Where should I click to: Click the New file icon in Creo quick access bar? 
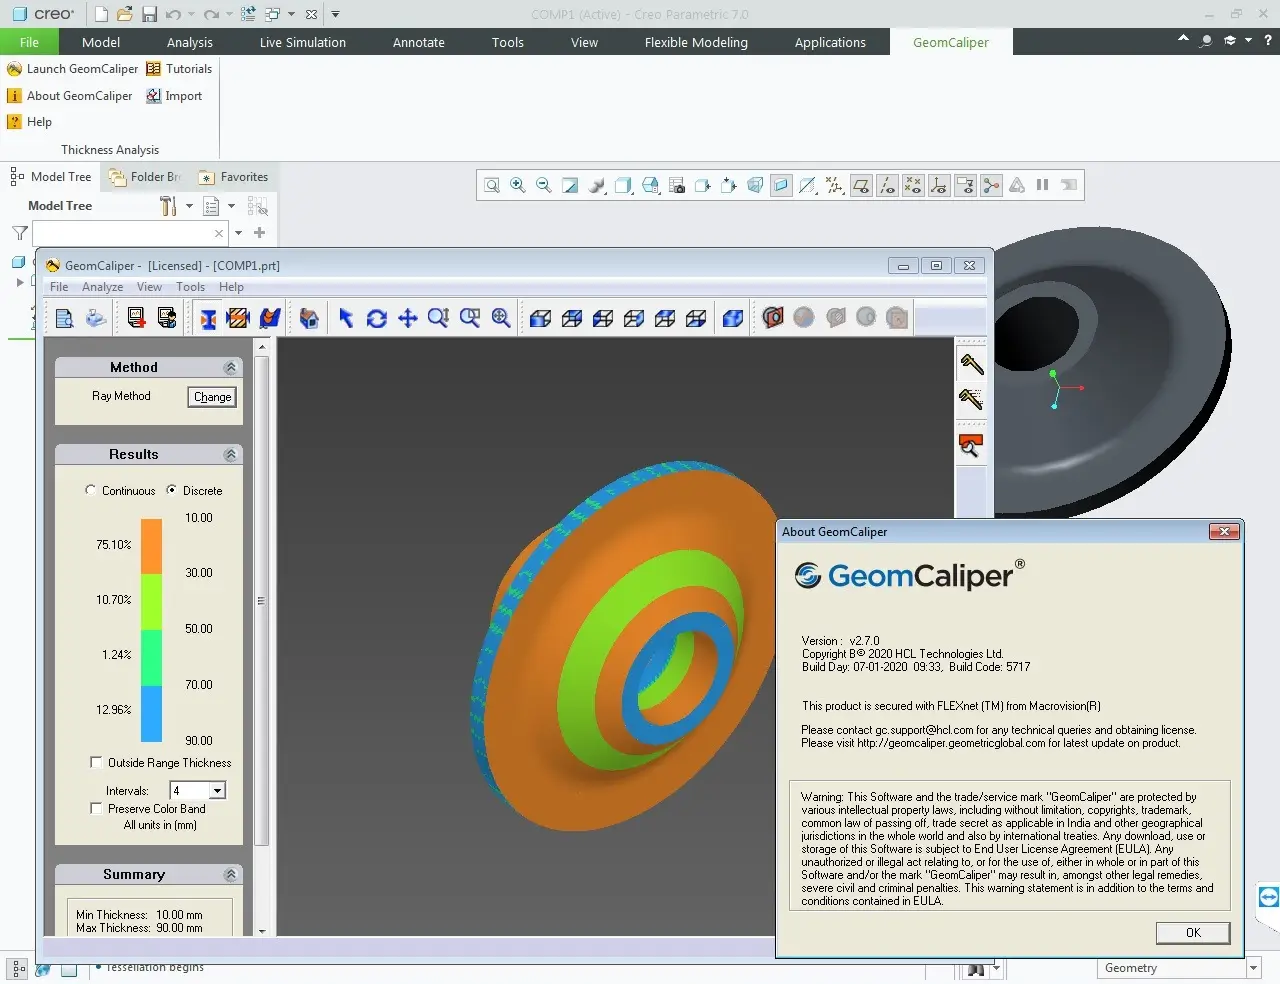point(101,14)
